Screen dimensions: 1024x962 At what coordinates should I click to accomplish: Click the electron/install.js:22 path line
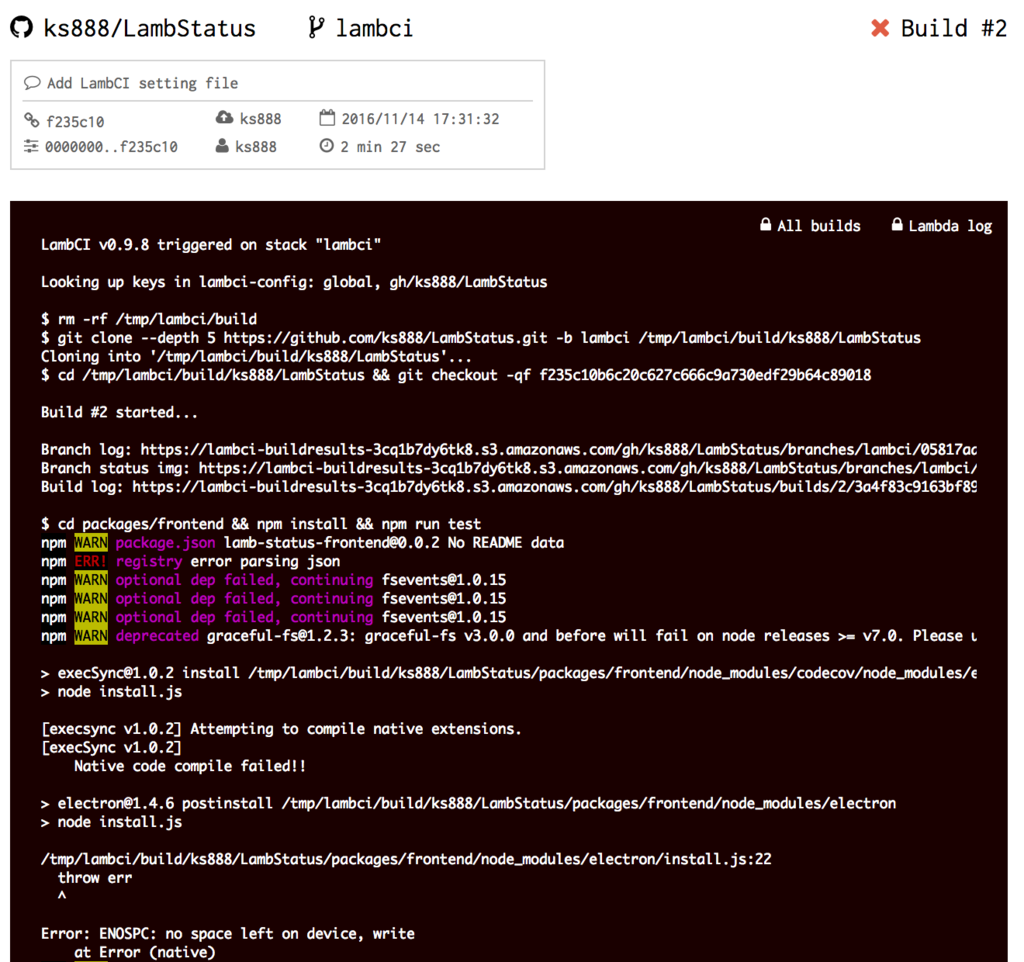pyautogui.click(x=406, y=859)
